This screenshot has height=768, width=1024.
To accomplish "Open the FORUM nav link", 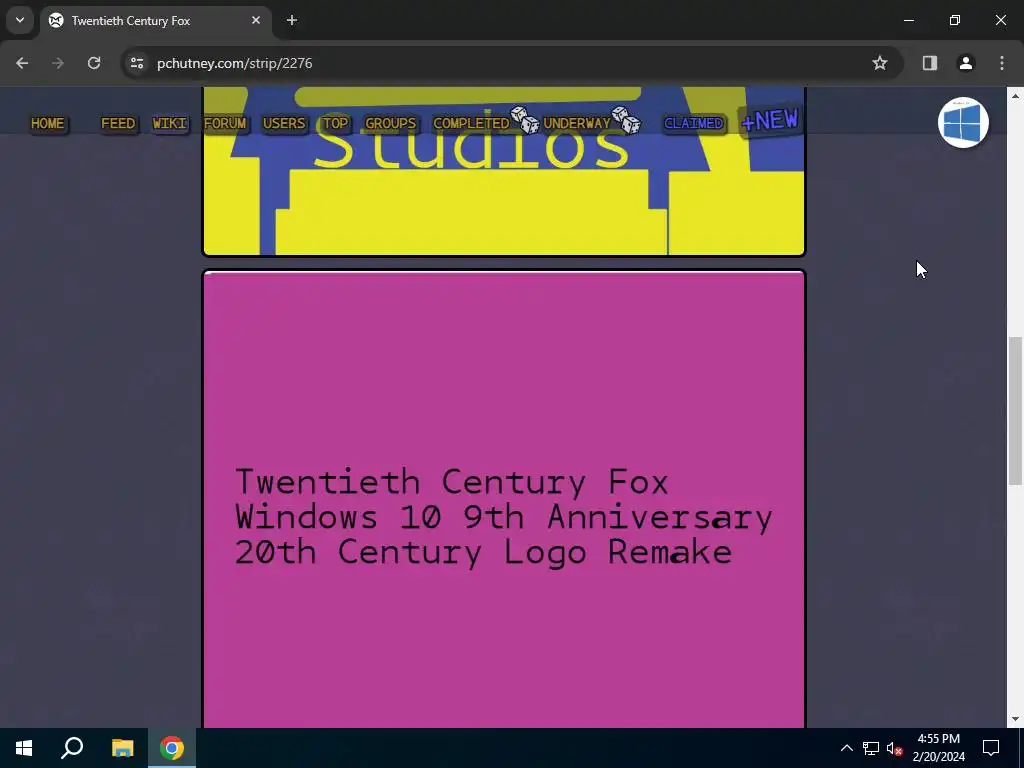I will [x=225, y=123].
